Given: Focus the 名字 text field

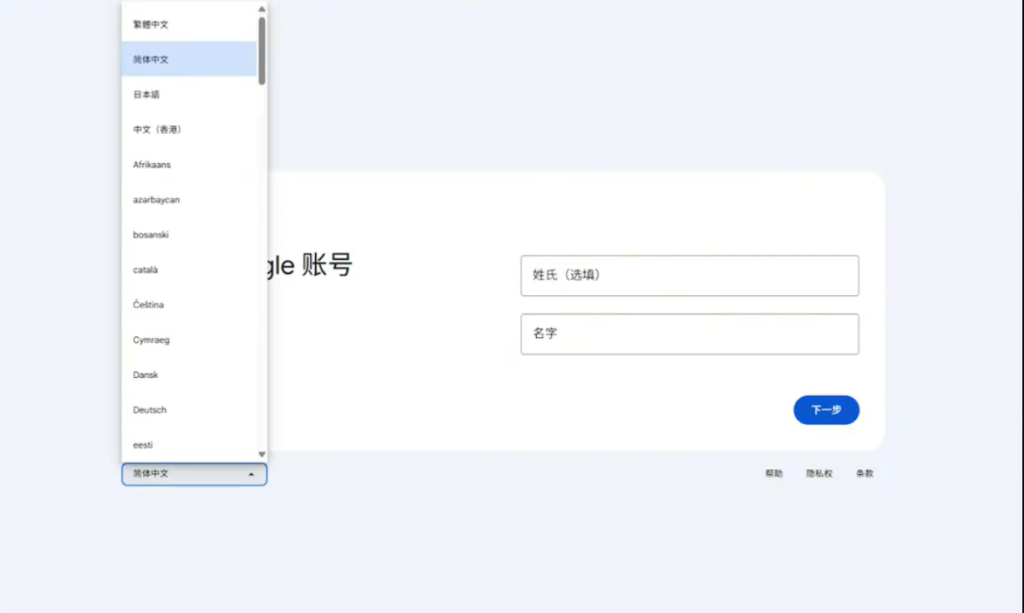Looking at the screenshot, I should (x=689, y=334).
